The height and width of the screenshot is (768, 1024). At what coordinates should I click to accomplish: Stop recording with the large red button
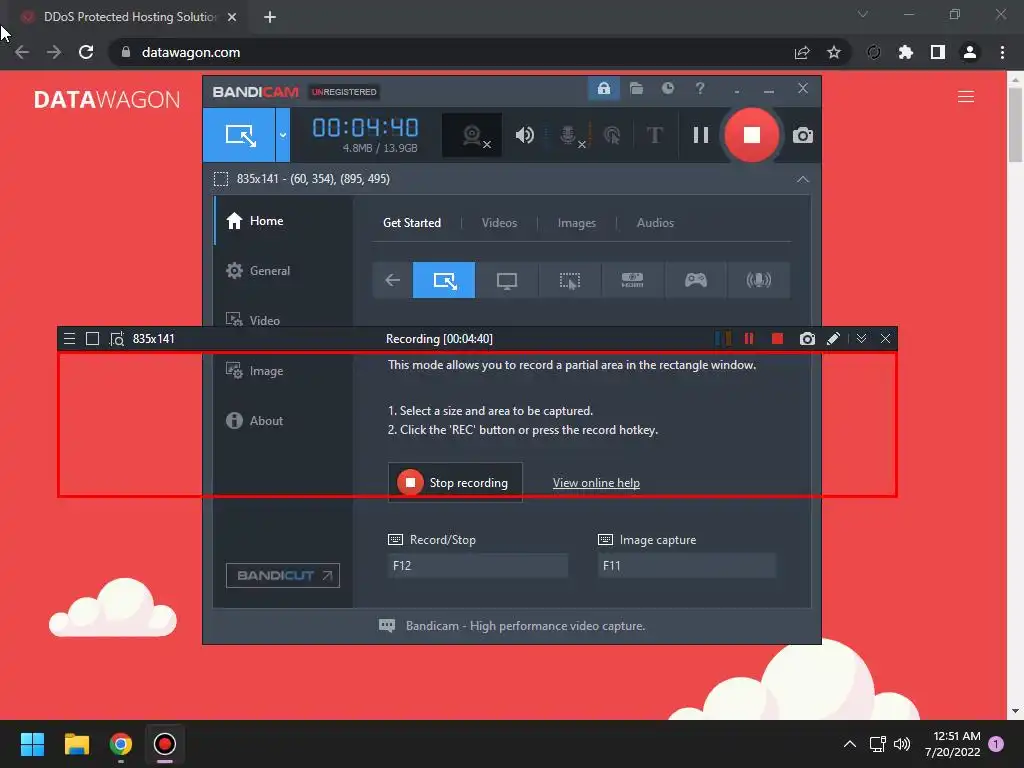[752, 135]
